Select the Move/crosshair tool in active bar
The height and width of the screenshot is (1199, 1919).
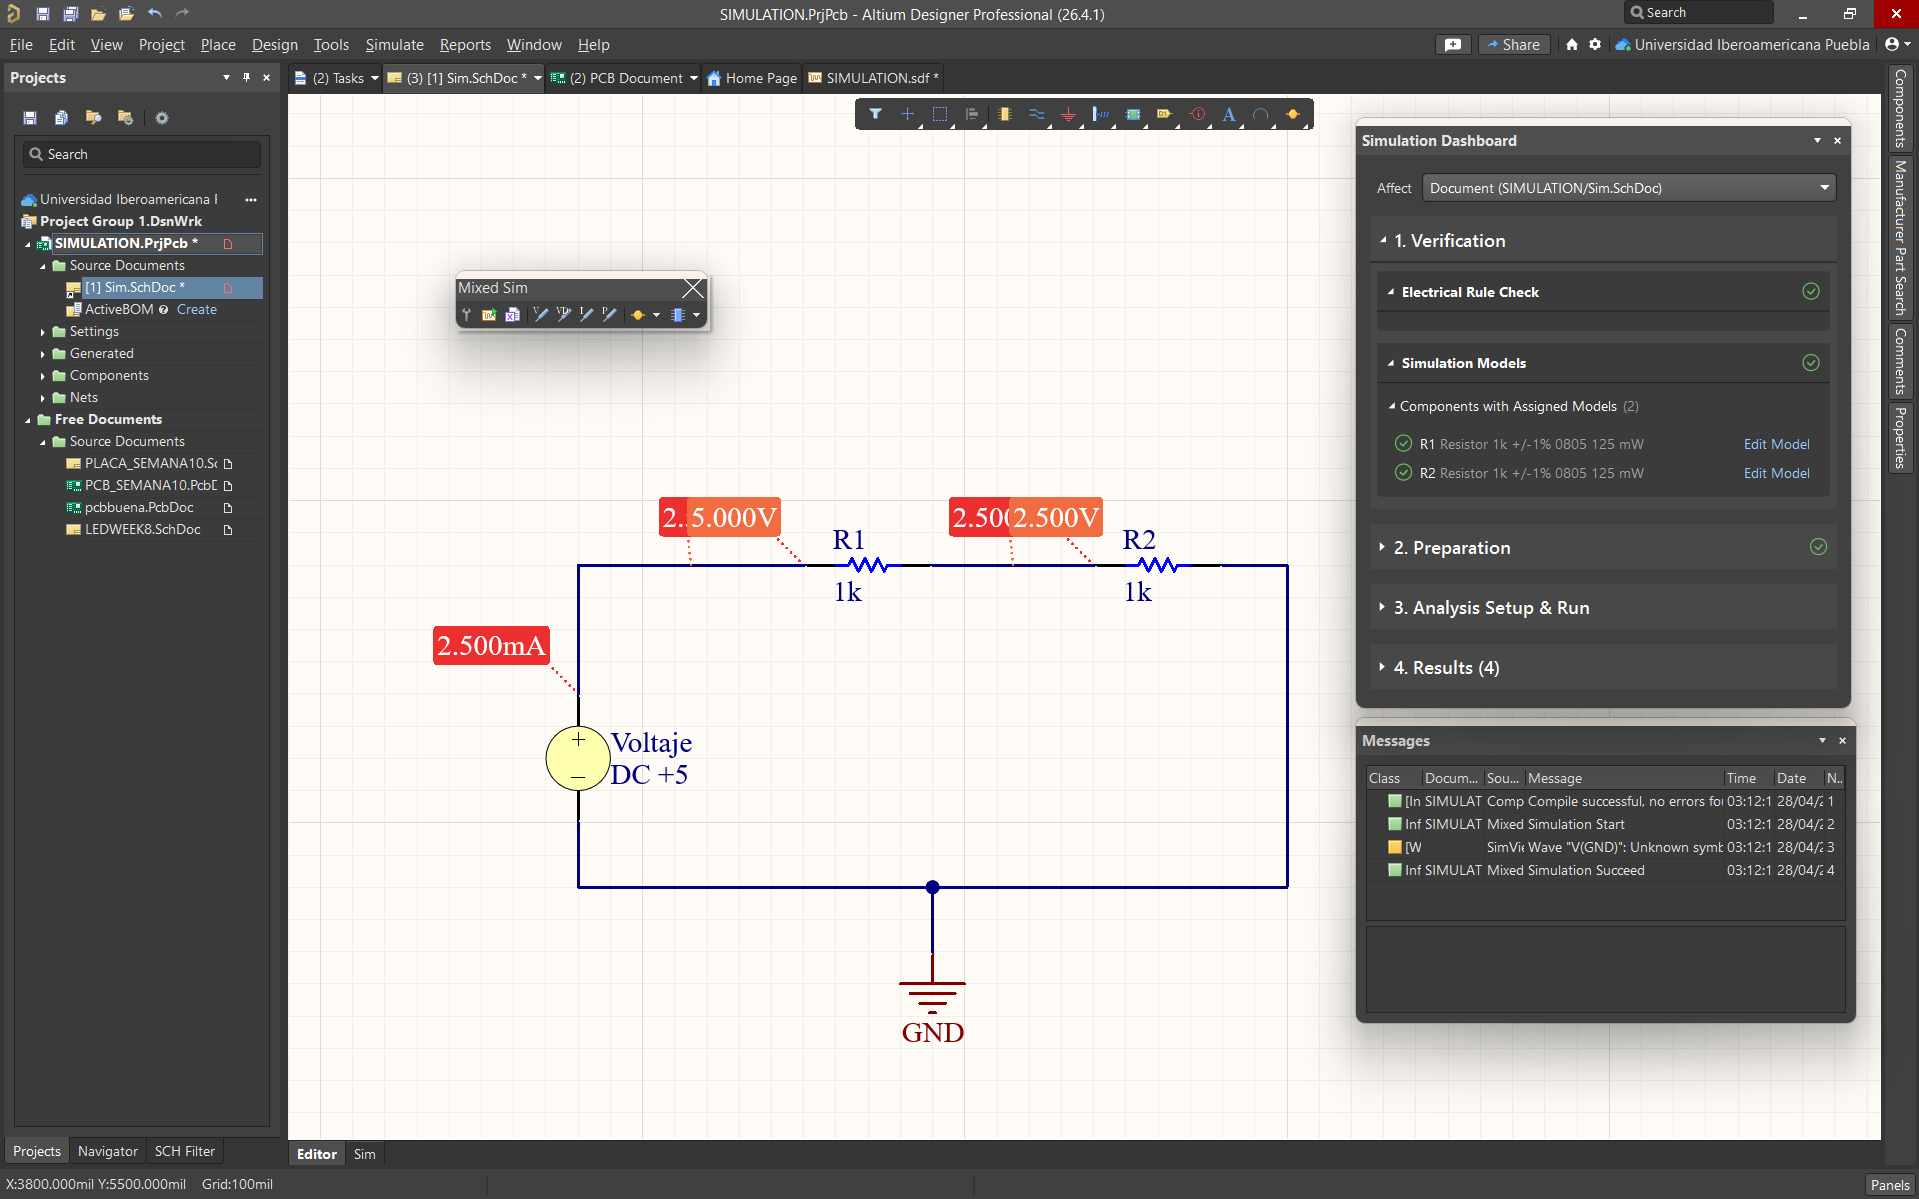pos(907,114)
